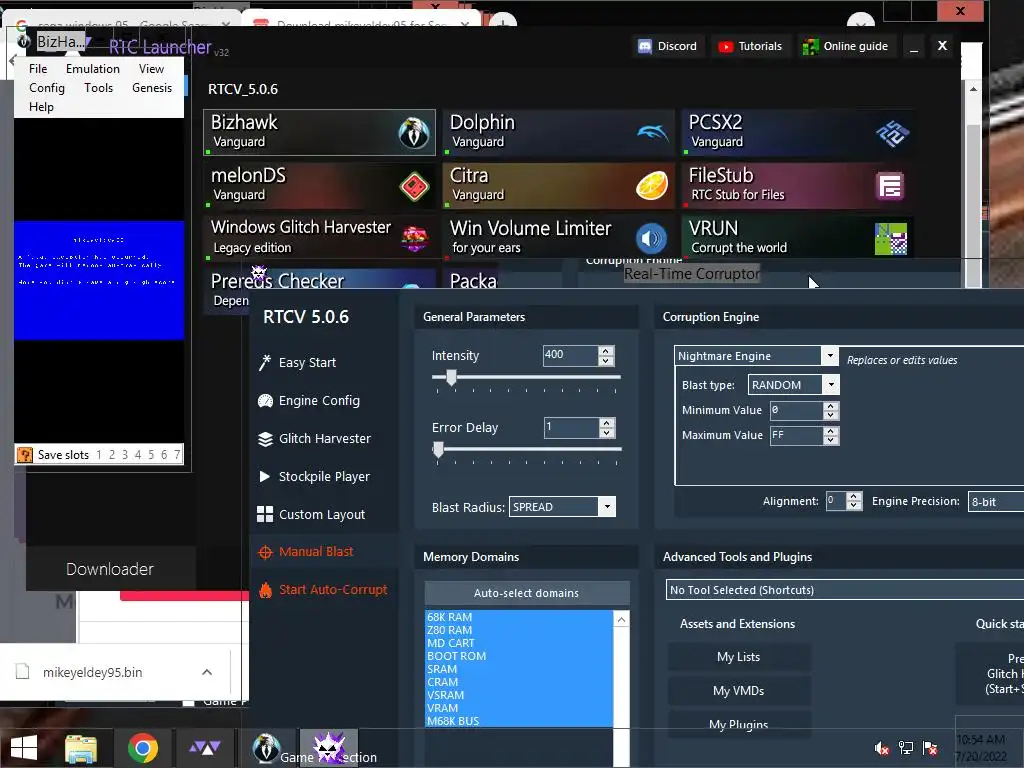This screenshot has width=1024, height=768.
Task: Open BizHawk Help menu
Action: 41,106
